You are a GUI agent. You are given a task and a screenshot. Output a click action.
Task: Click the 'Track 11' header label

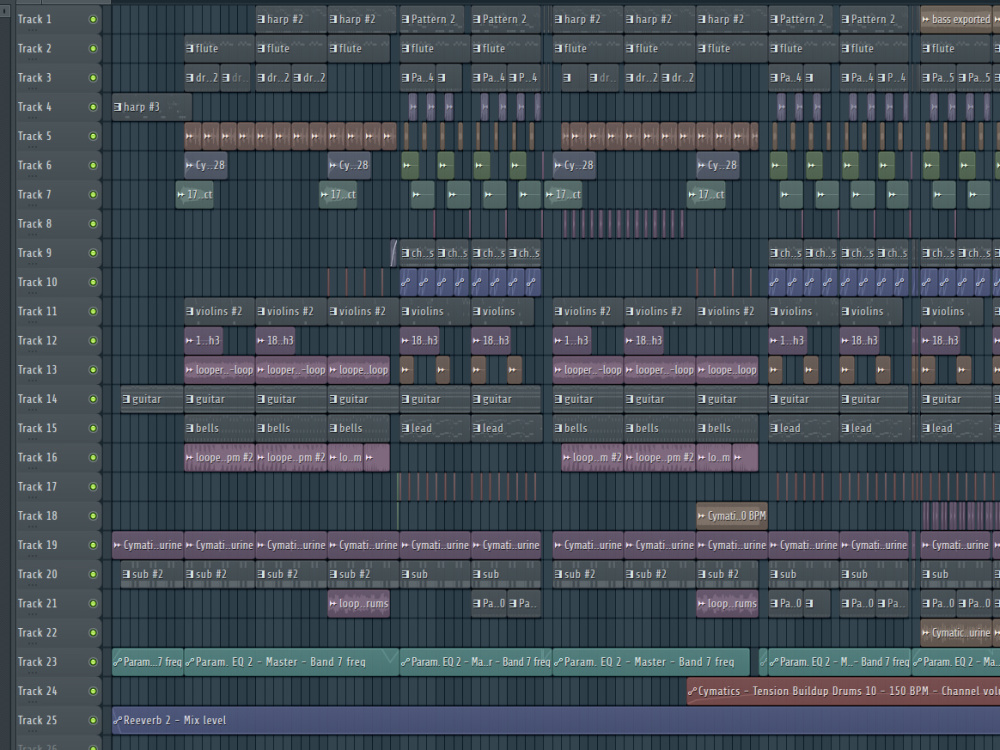[x=37, y=311]
